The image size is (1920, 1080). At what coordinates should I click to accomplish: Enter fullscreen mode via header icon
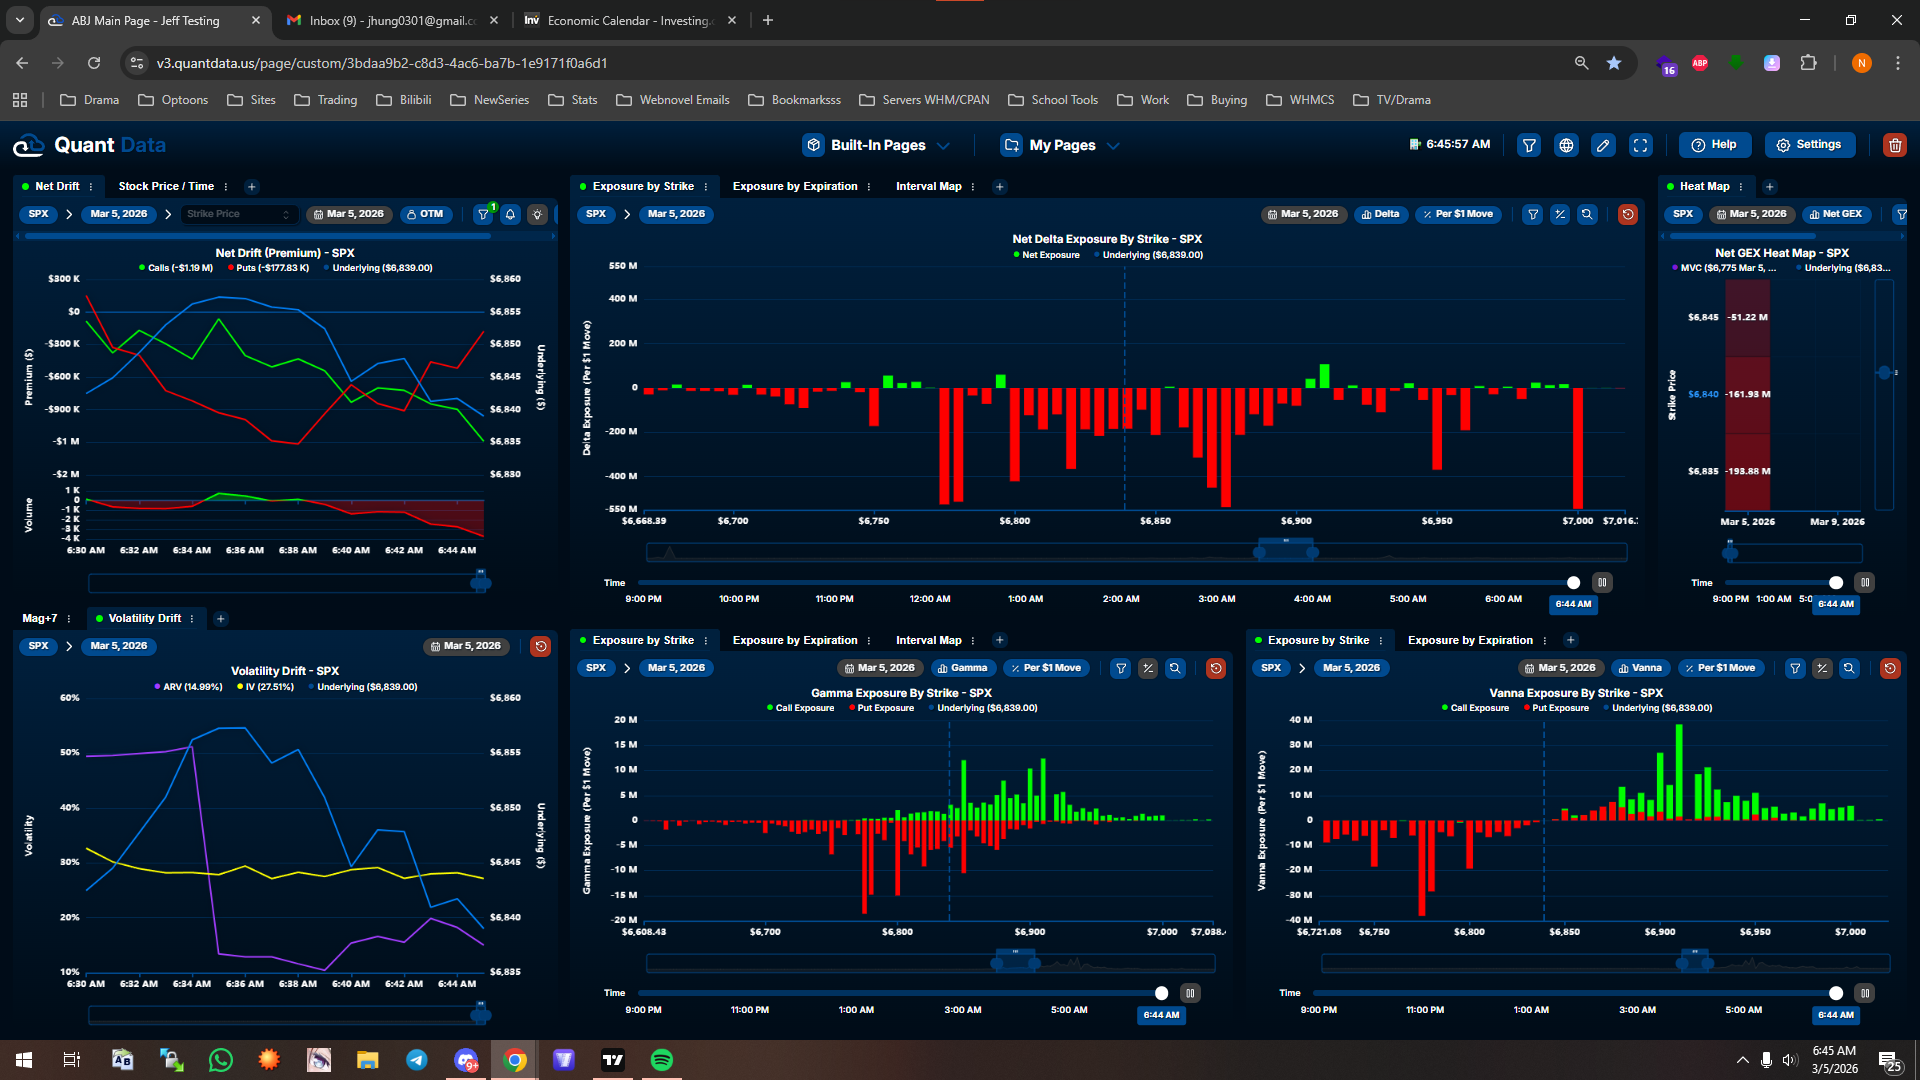click(1640, 145)
